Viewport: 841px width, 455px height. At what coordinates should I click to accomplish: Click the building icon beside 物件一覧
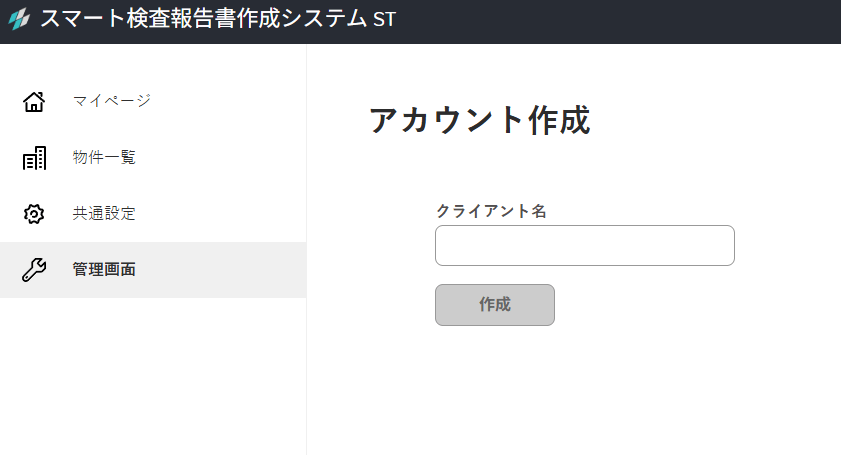pos(34,158)
